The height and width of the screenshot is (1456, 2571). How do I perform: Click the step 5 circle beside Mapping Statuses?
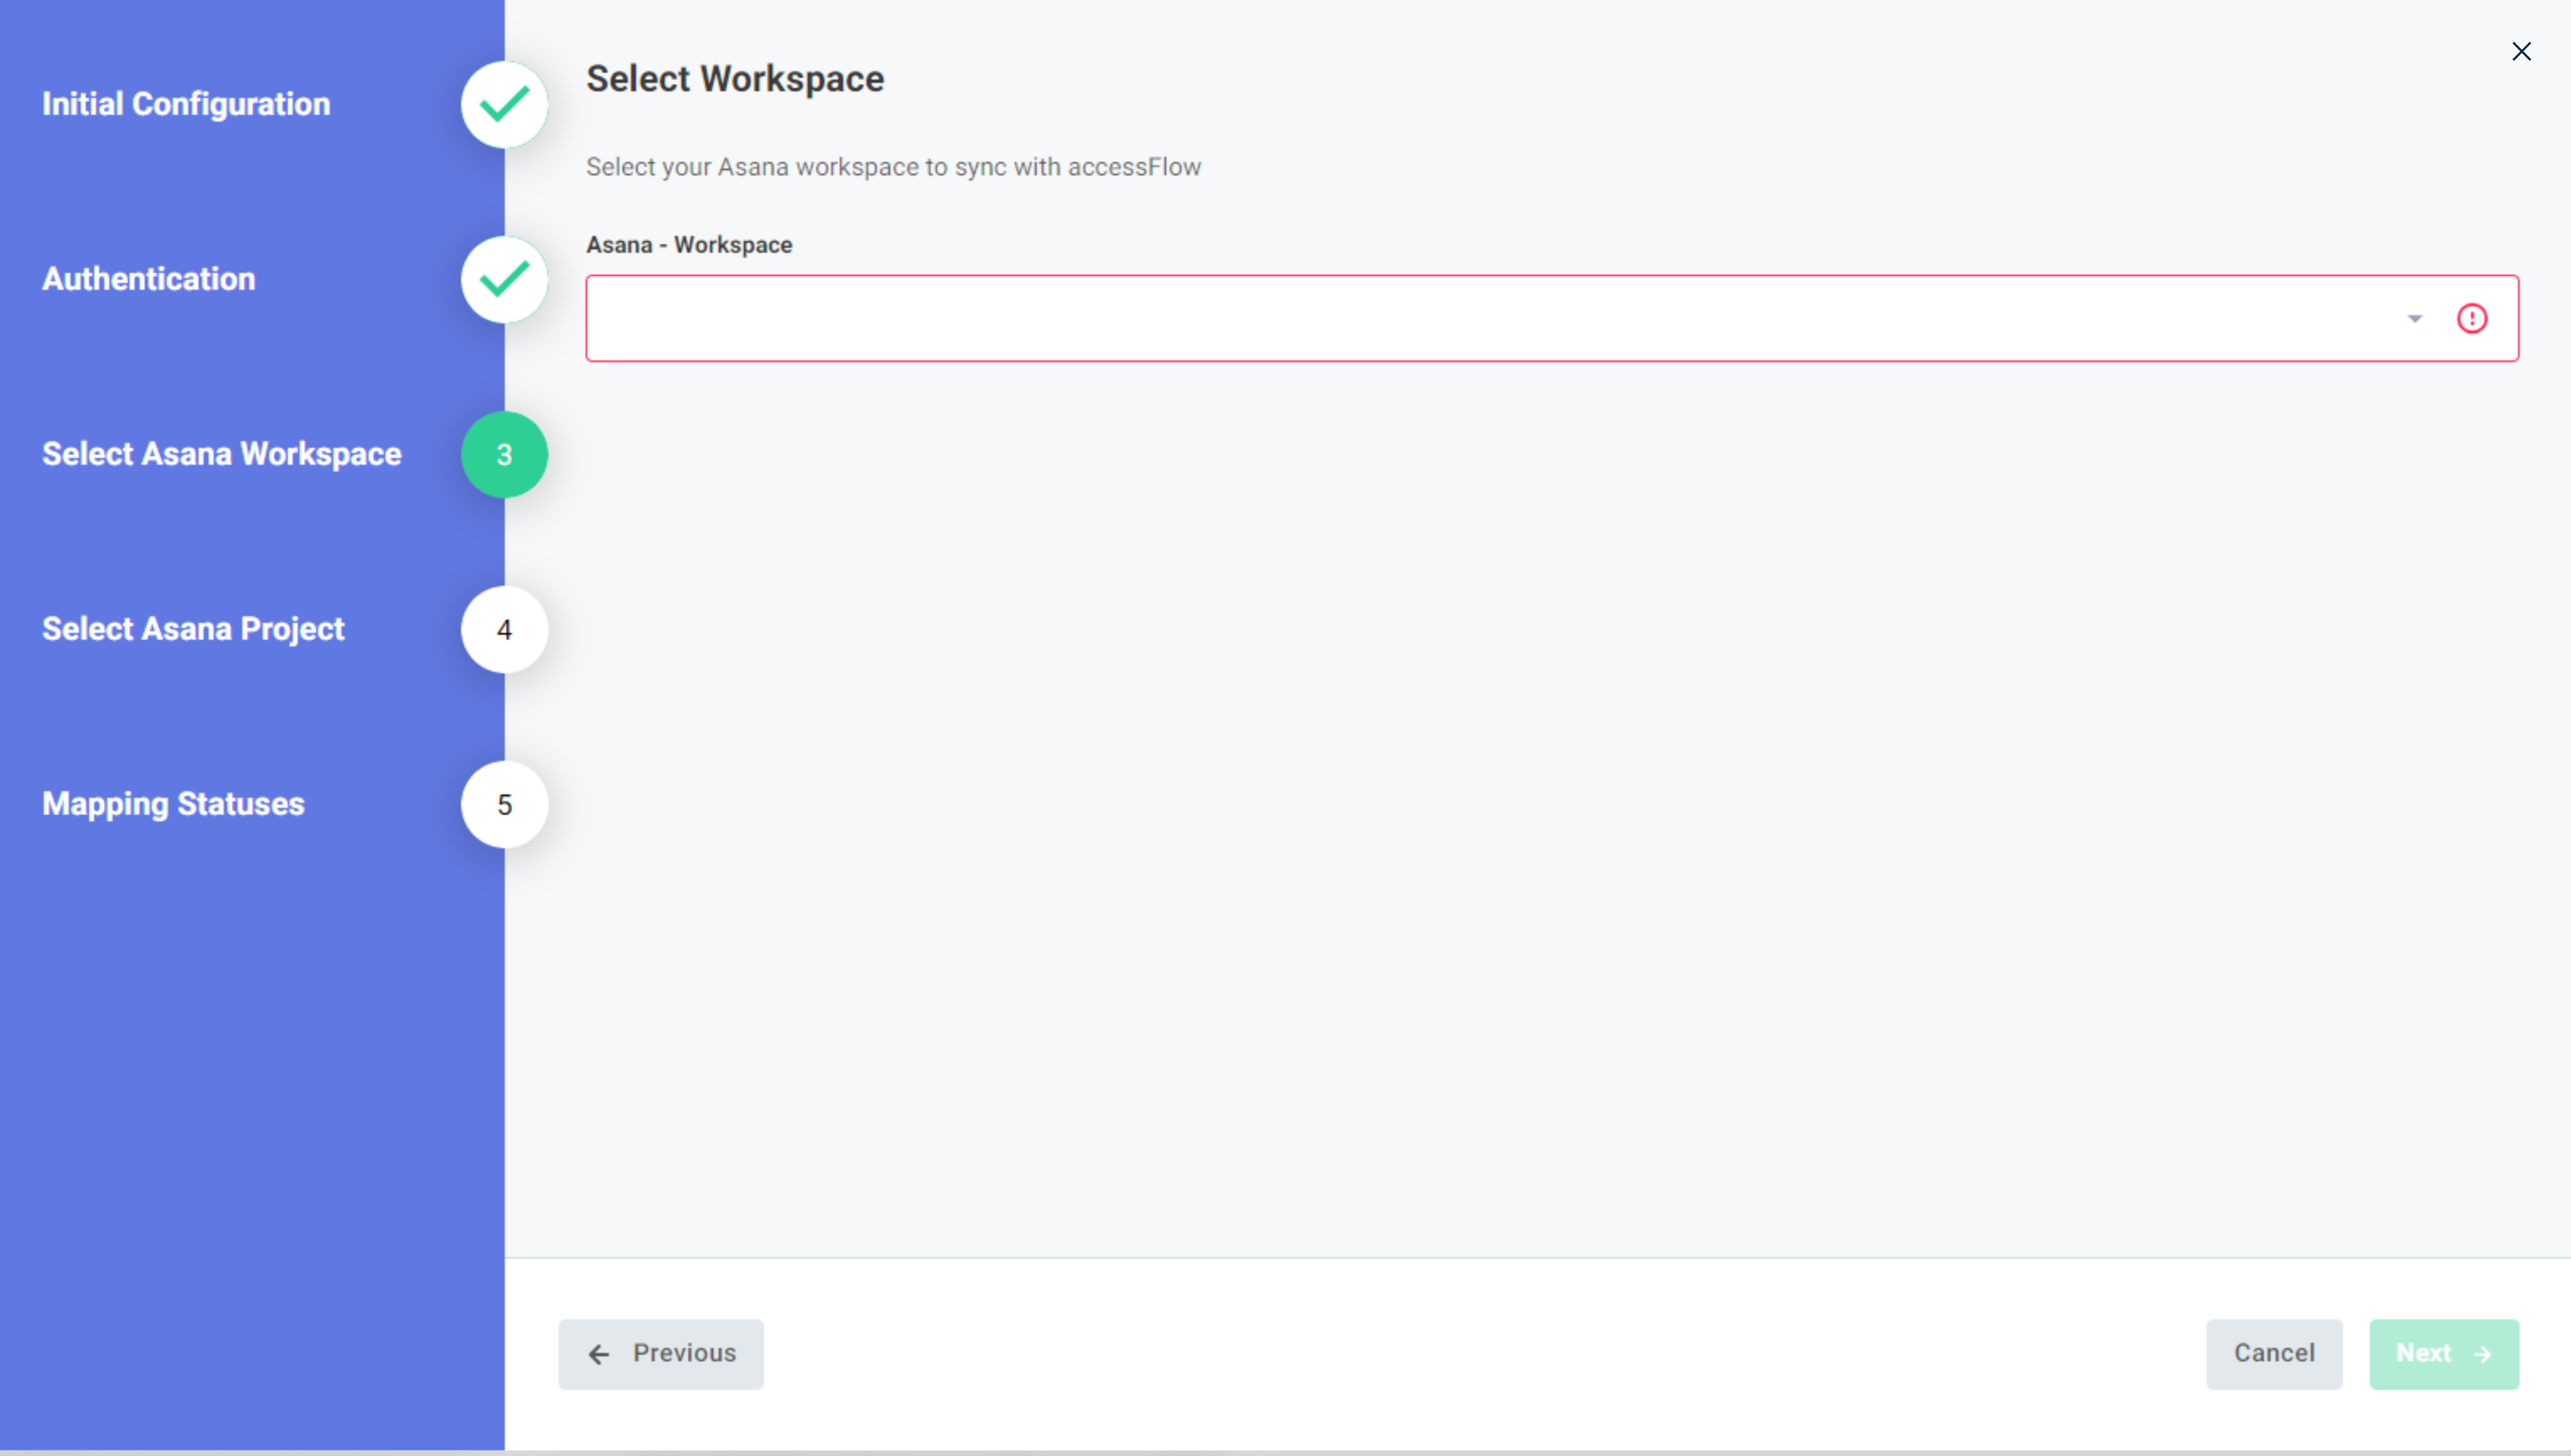point(503,804)
